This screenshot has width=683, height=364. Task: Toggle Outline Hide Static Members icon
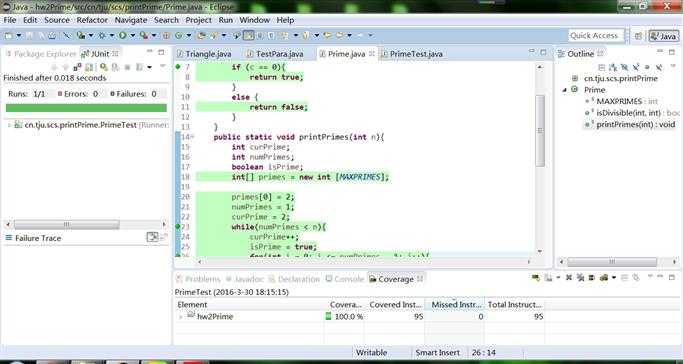coord(636,67)
